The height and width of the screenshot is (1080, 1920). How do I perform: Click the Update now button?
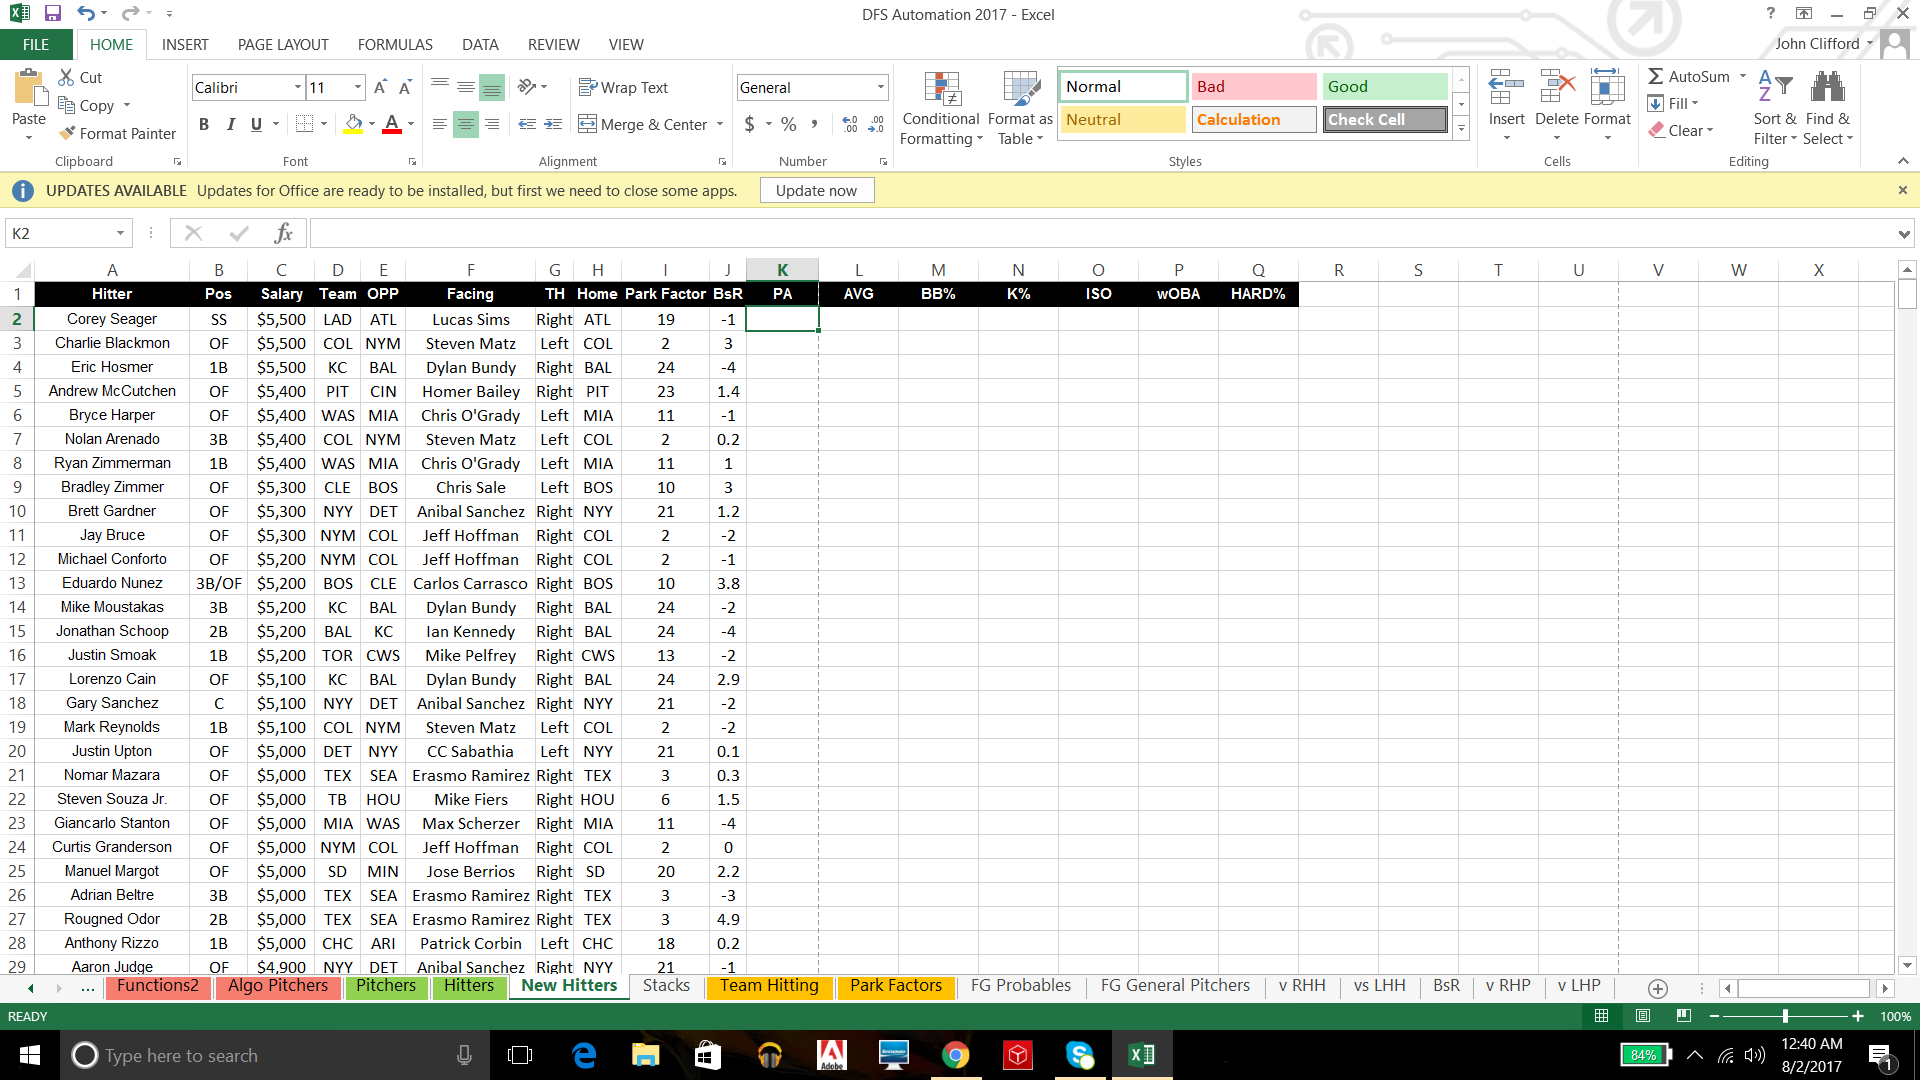click(816, 190)
